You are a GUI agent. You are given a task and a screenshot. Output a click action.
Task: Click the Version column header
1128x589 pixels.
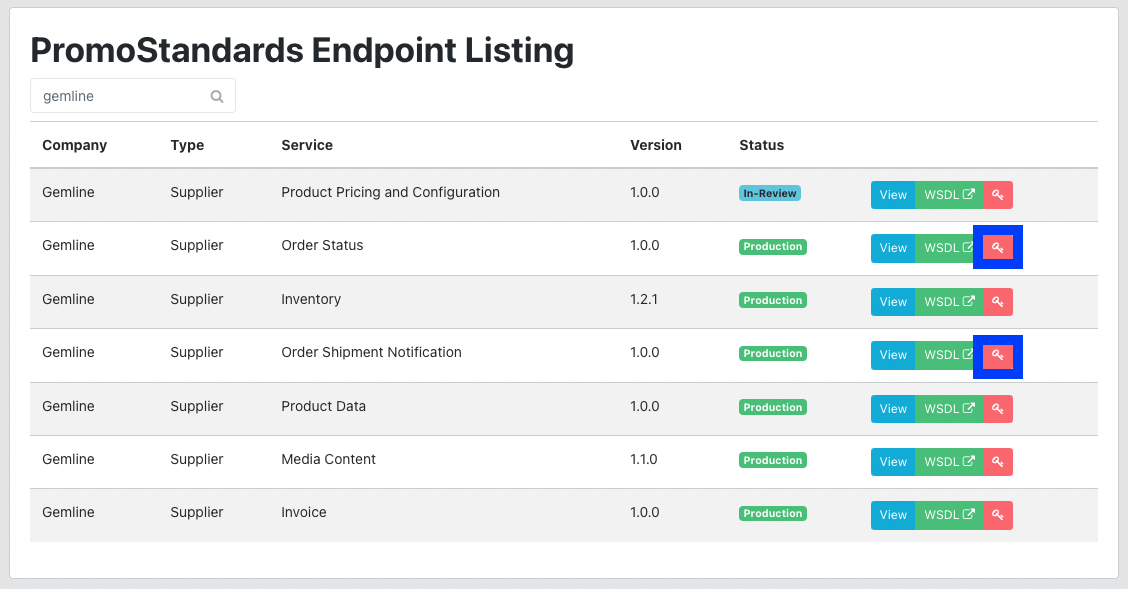pos(655,145)
